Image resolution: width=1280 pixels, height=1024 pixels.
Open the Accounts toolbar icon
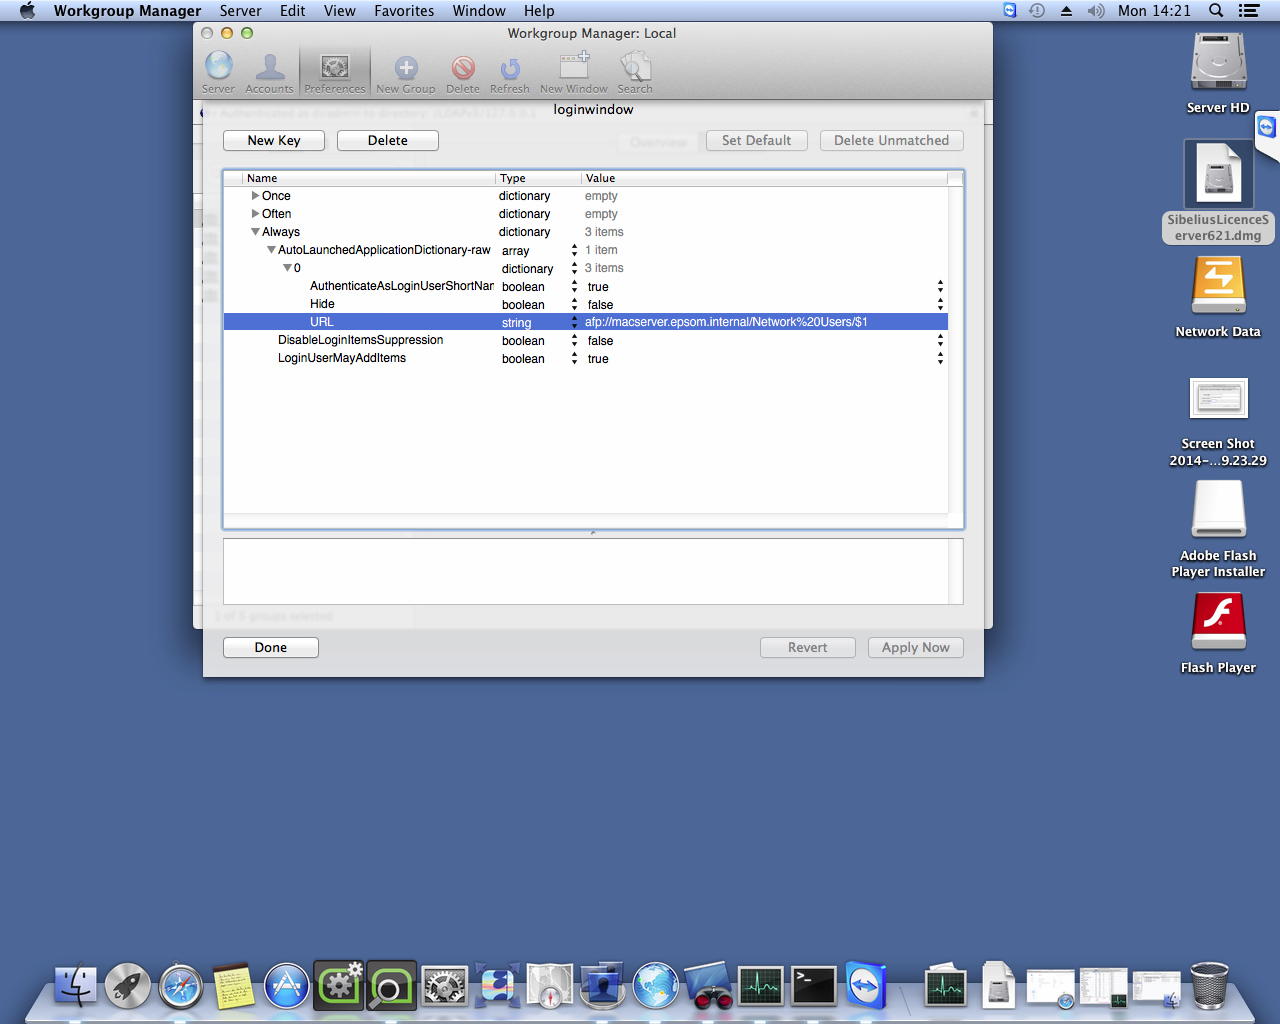pos(269,72)
